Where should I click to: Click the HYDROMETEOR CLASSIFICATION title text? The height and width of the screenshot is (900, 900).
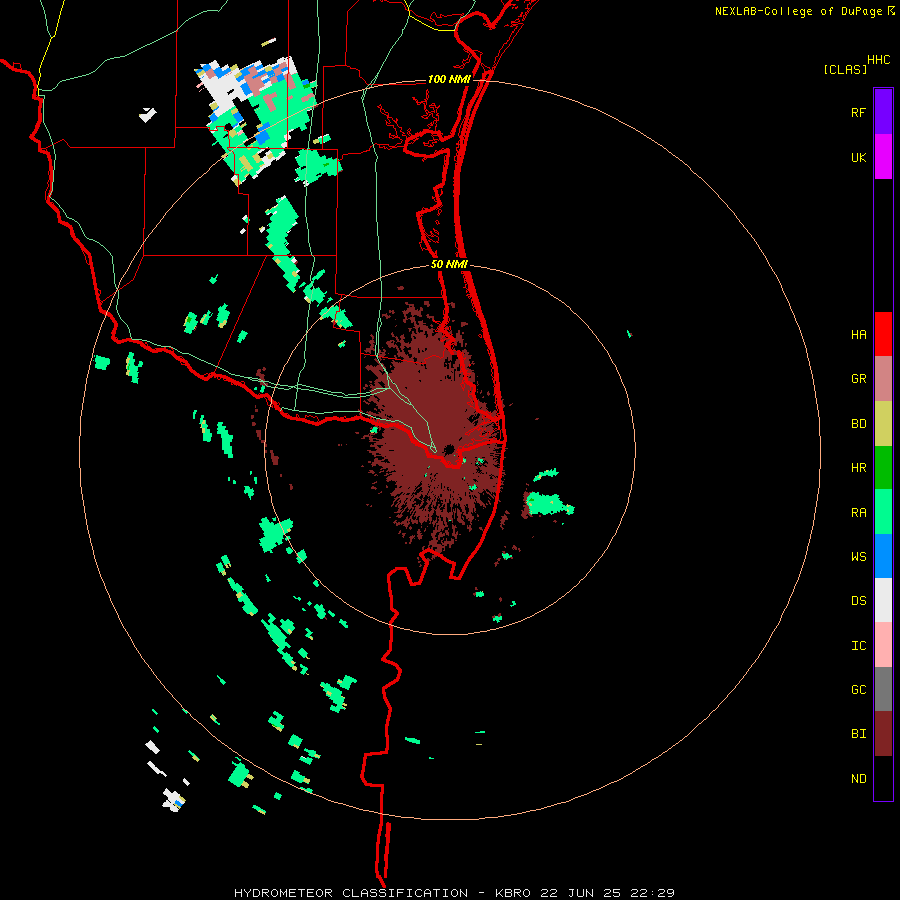tap(351, 893)
